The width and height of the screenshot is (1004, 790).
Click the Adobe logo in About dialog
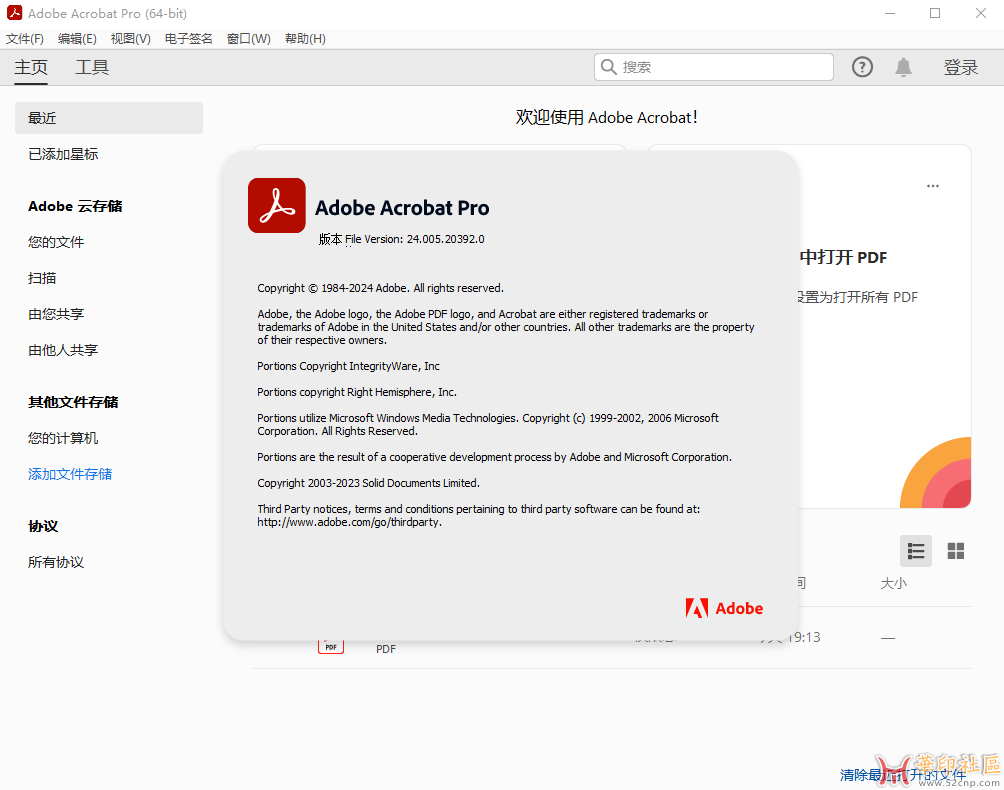[724, 608]
